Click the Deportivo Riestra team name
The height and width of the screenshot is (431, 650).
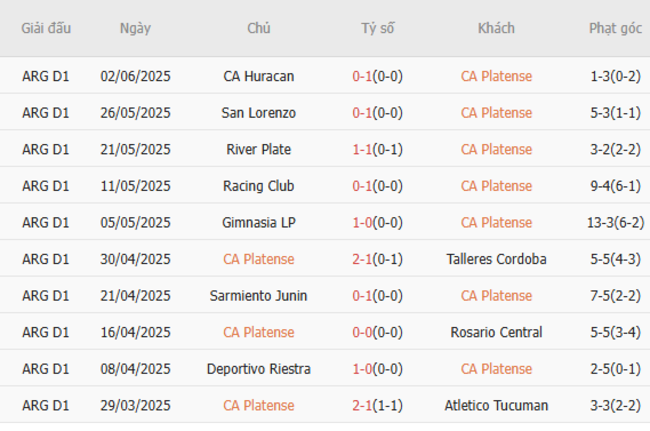pyautogui.click(x=258, y=369)
